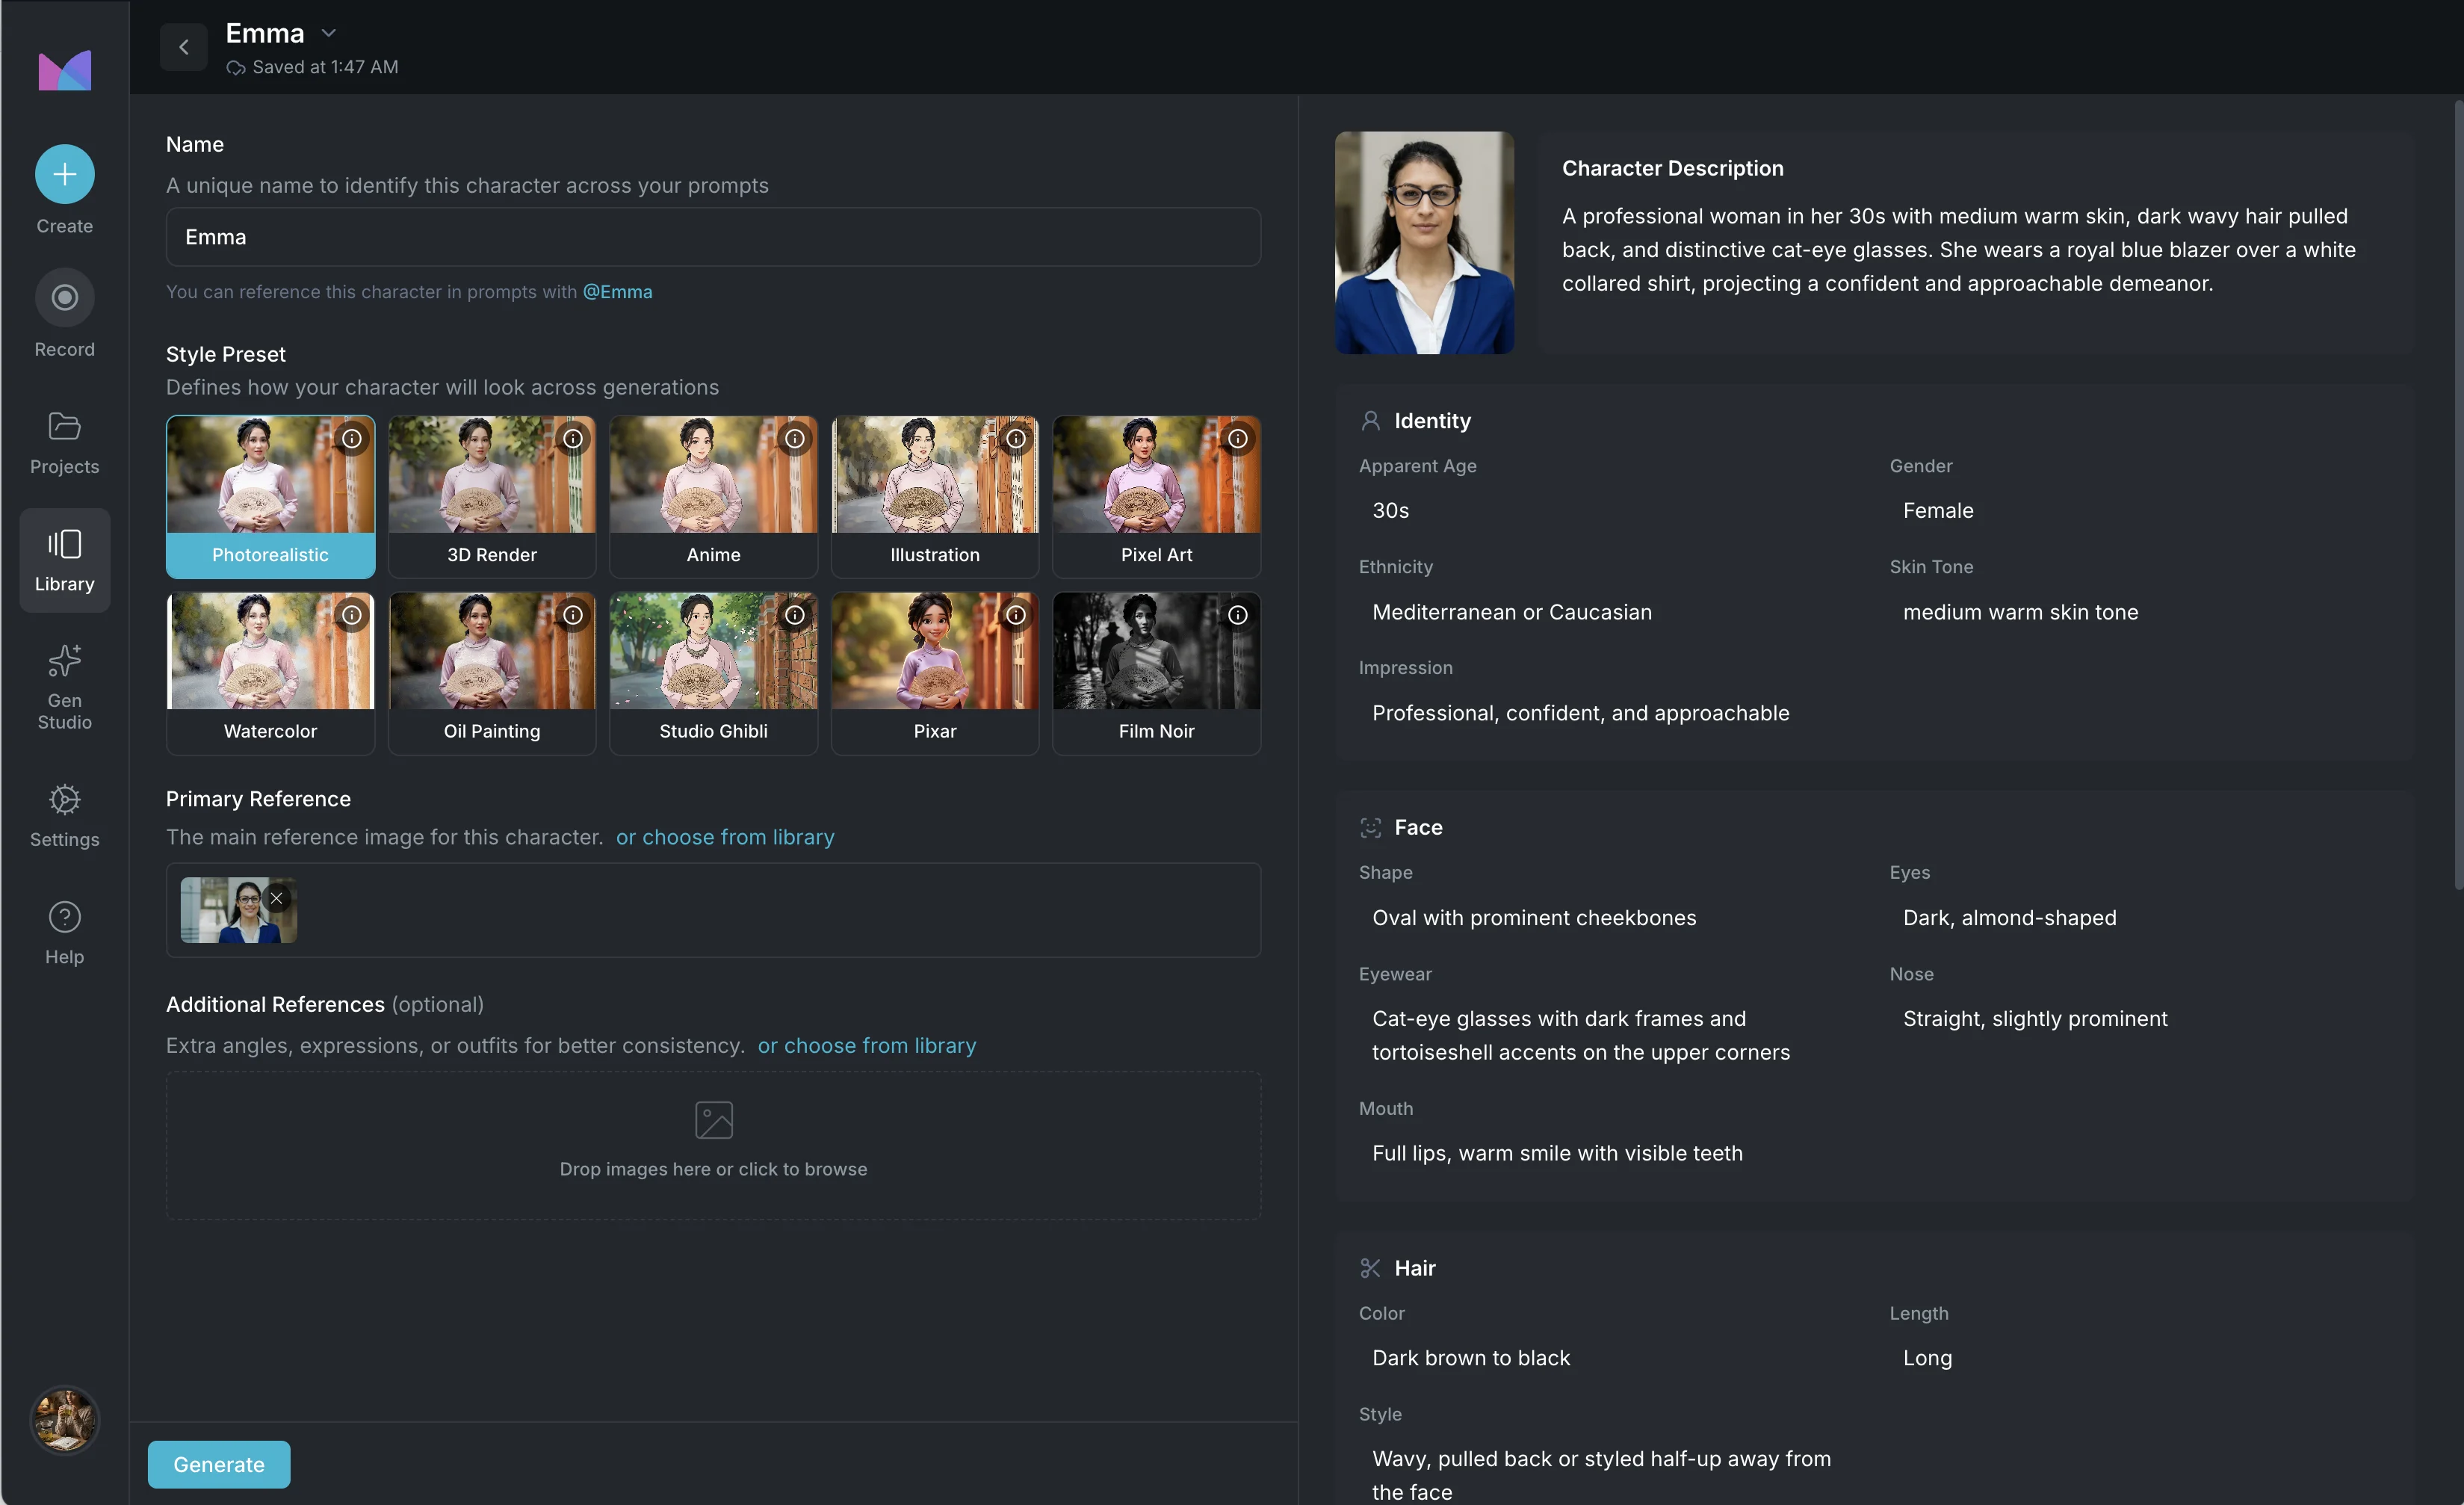Open the Library section
This screenshot has height=1505, width=2464.
tap(64, 560)
